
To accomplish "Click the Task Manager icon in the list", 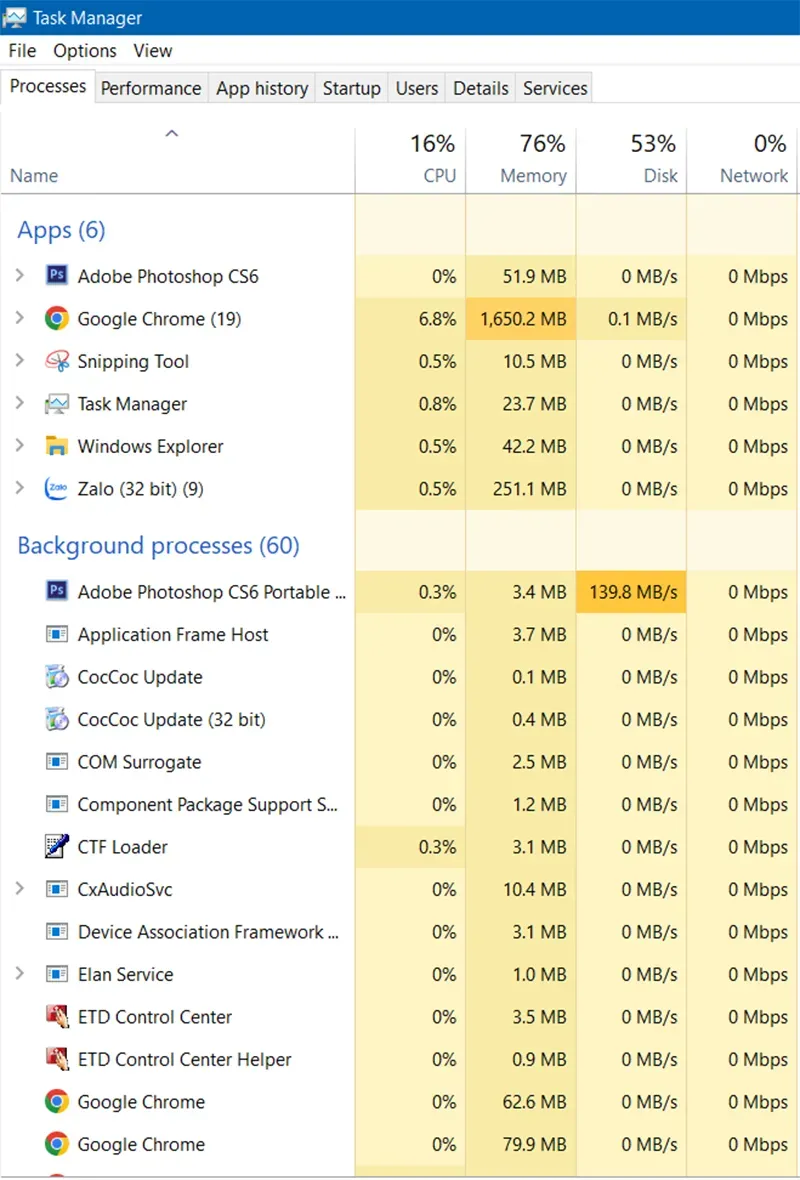I will click(x=57, y=403).
